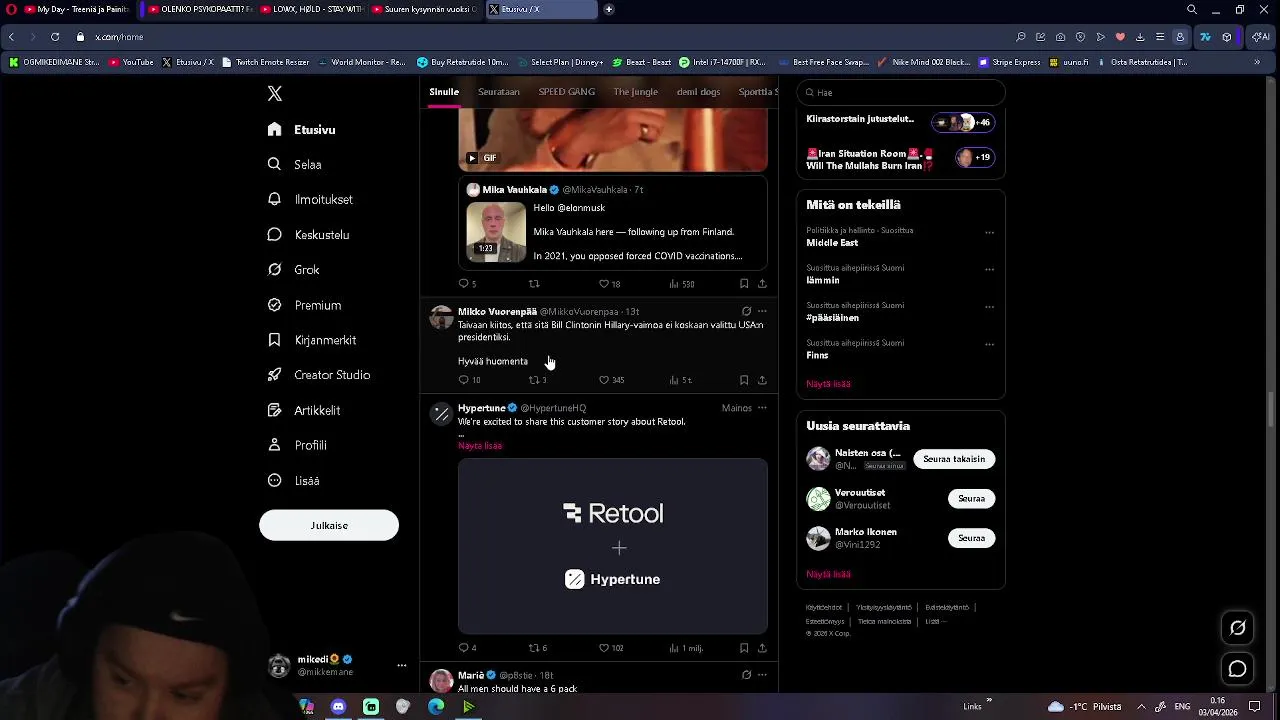Open Premium page
The width and height of the screenshot is (1280, 720).
(x=304, y=305)
